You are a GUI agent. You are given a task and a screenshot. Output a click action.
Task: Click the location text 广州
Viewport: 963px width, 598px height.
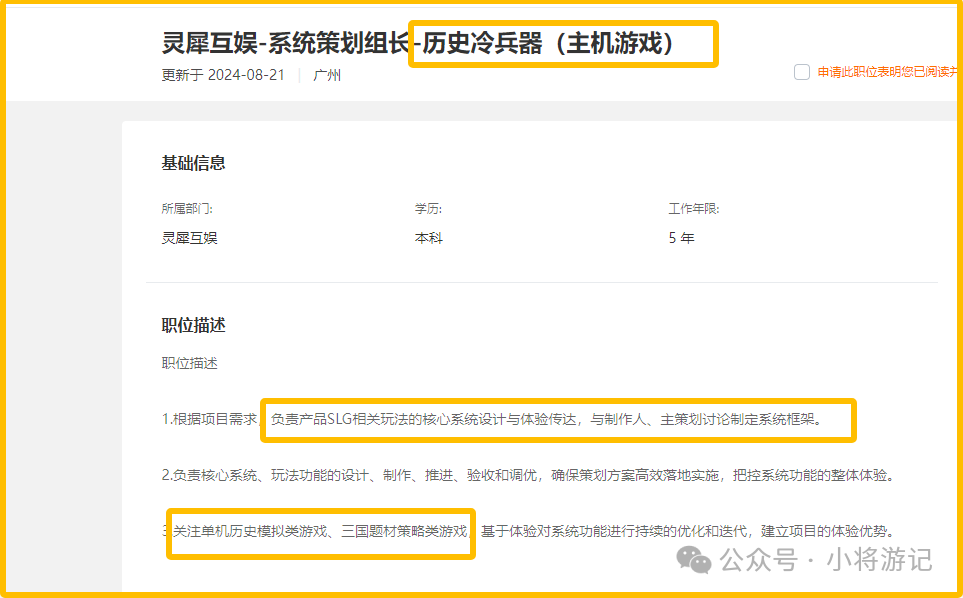(327, 75)
